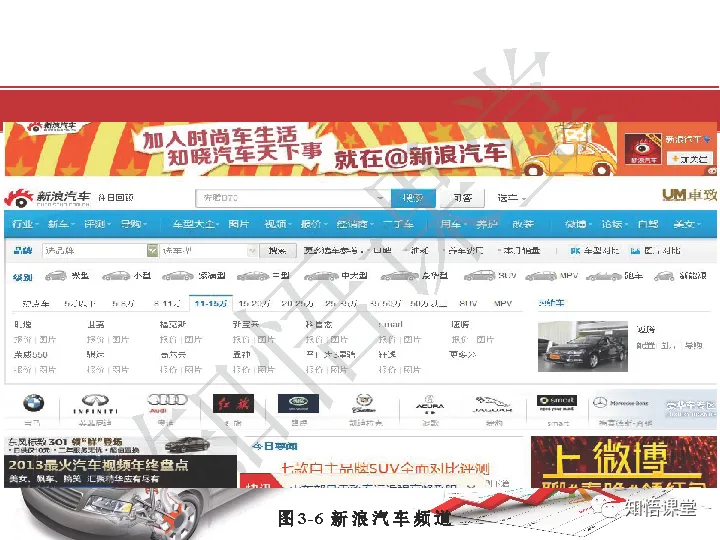720x540 pixels.
Task: Click the 问答 button next to search
Action: [x=462, y=198]
